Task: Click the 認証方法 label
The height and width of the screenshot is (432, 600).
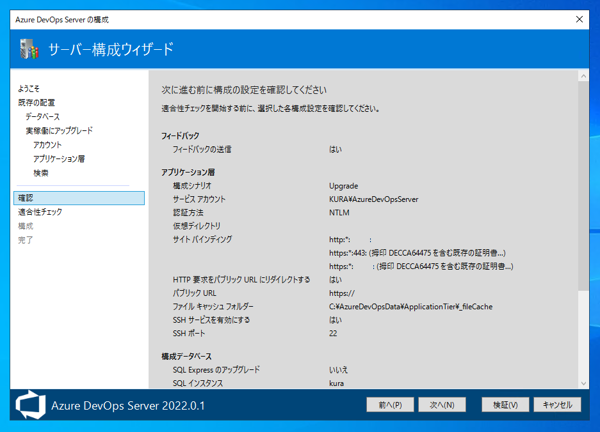Action: coord(188,213)
